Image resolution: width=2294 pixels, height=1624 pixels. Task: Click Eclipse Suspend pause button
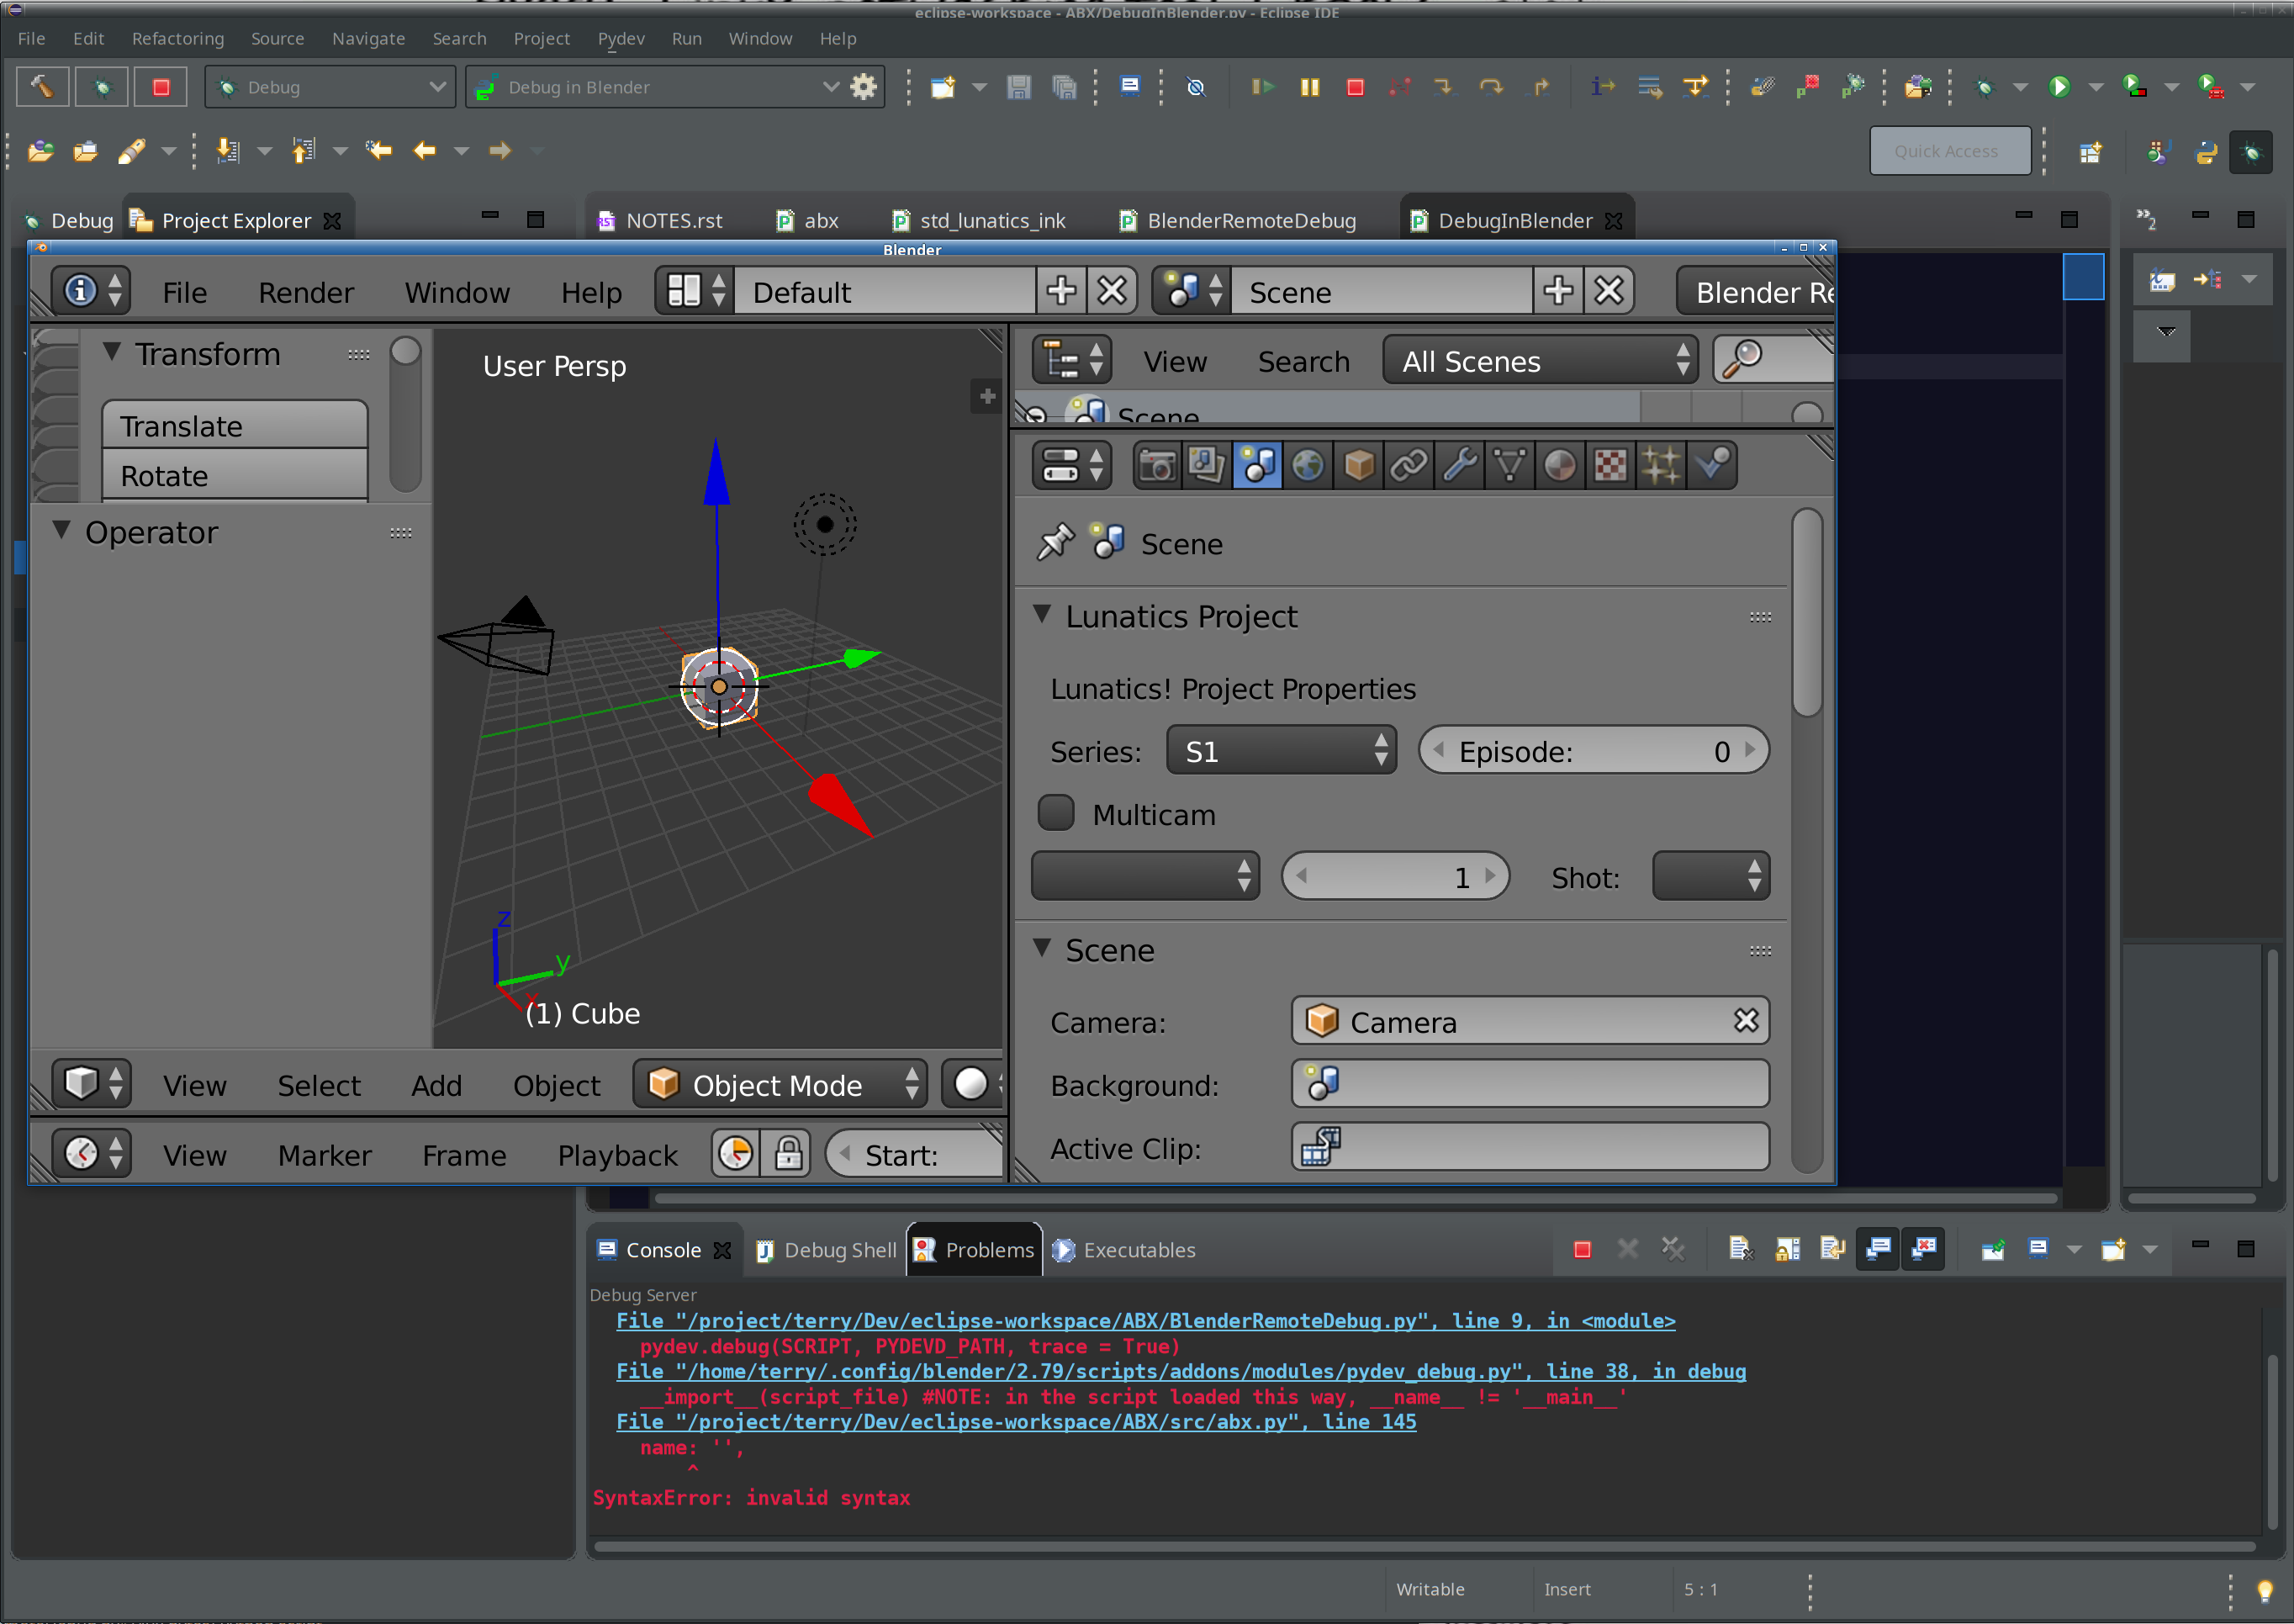coord(1309,88)
